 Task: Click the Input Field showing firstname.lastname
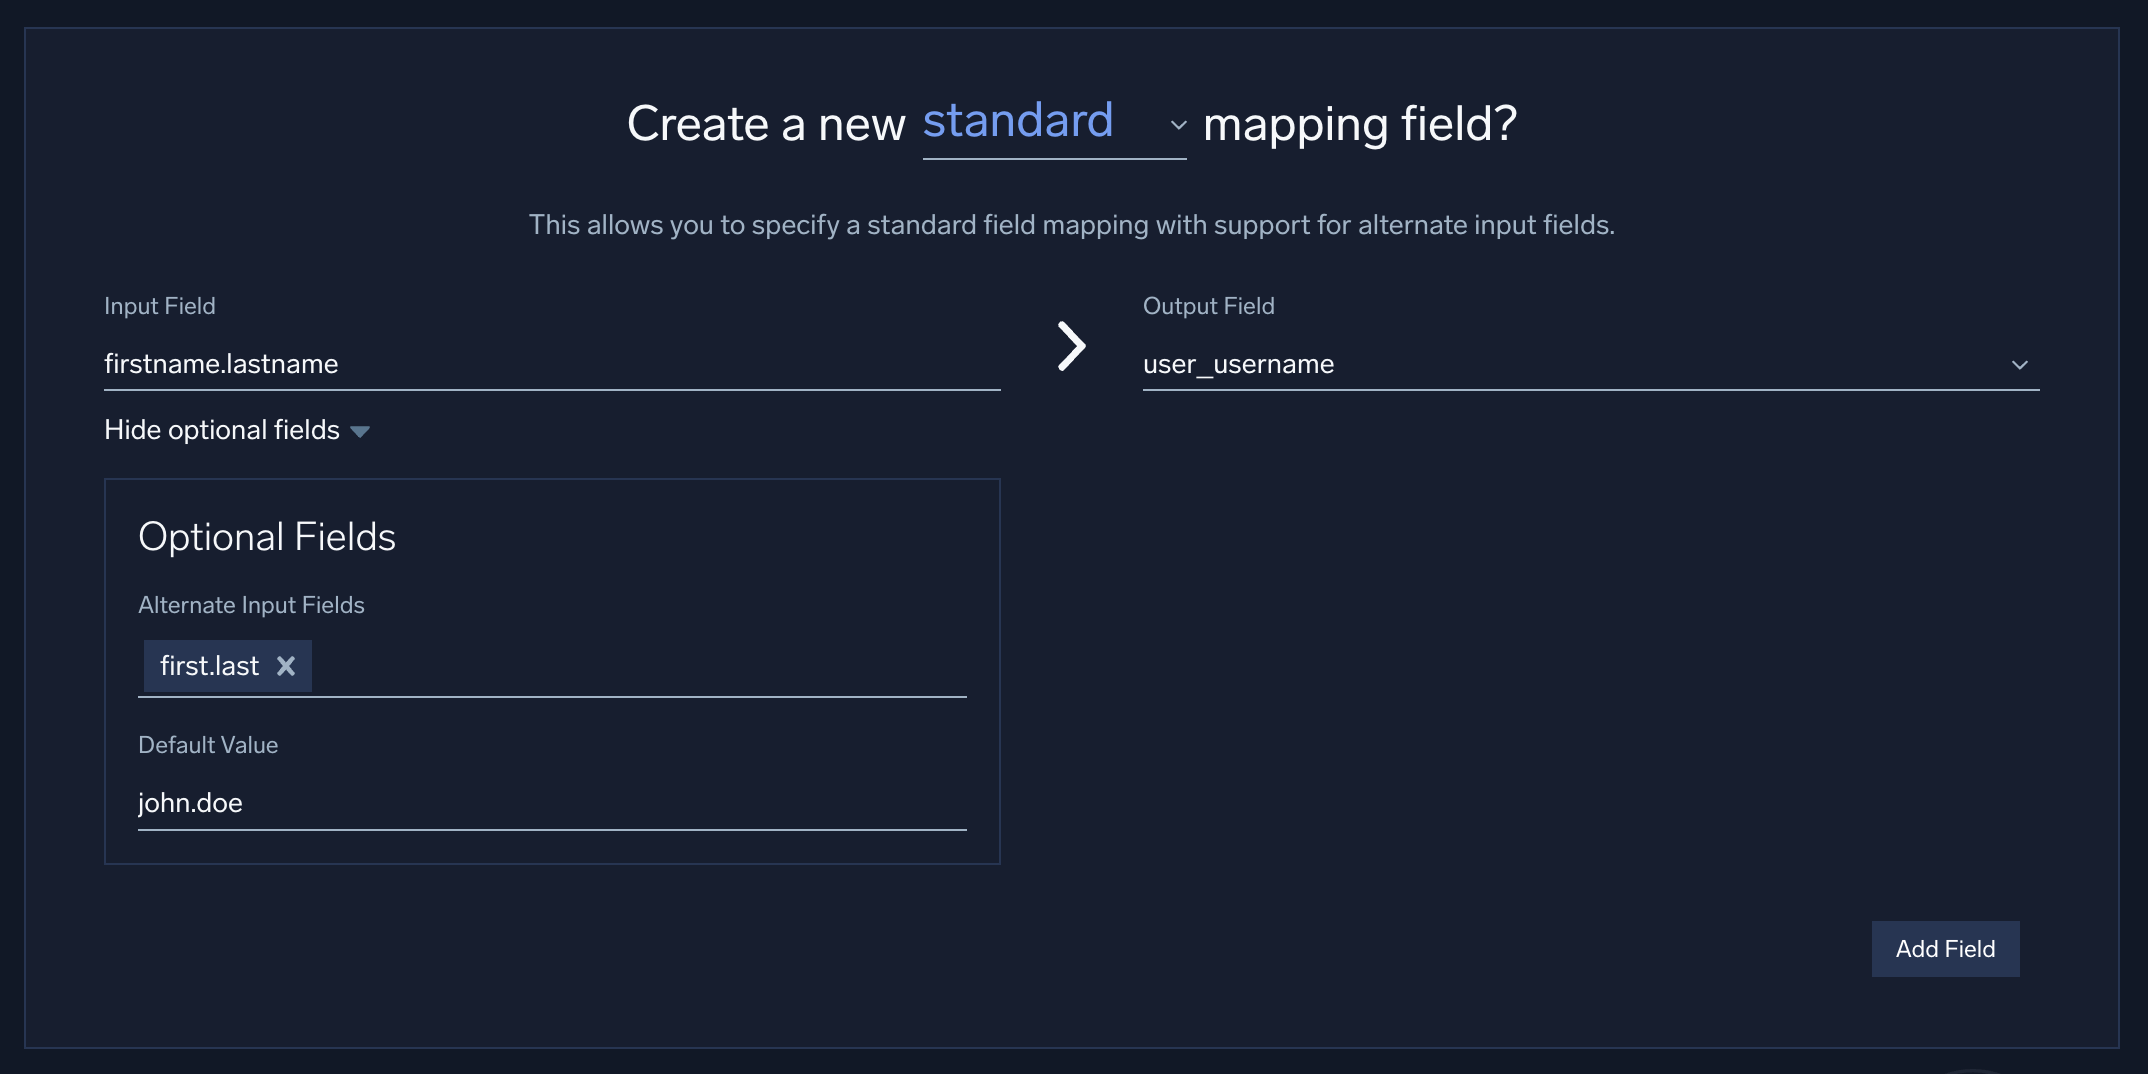point(550,364)
